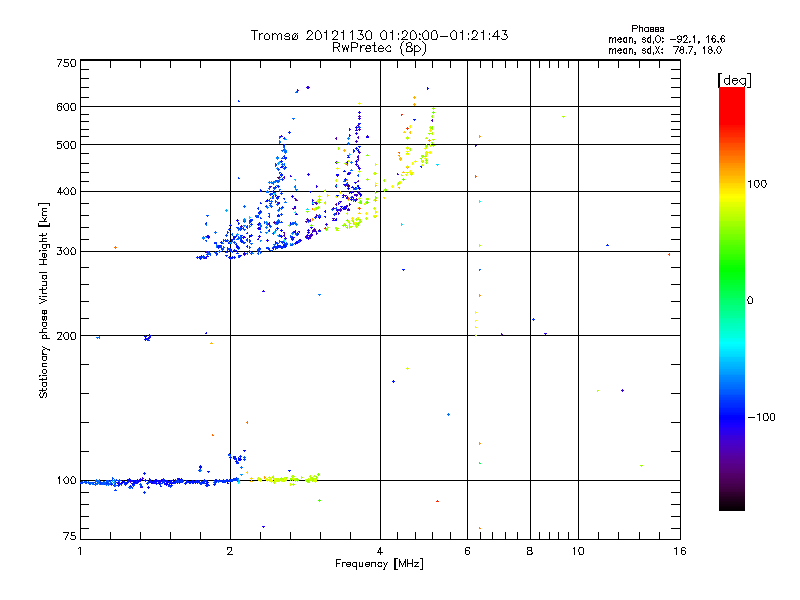
Task: Click the x-axis tick label '2'
Action: pos(230,551)
